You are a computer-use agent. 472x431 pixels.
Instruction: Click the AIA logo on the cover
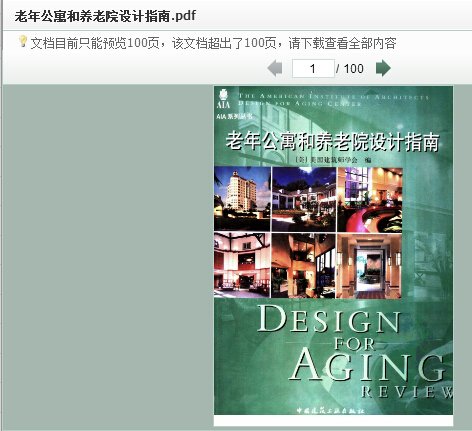(x=223, y=98)
